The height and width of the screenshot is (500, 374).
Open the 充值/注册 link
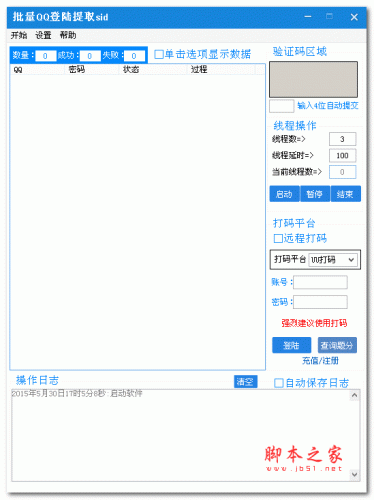coord(320,361)
